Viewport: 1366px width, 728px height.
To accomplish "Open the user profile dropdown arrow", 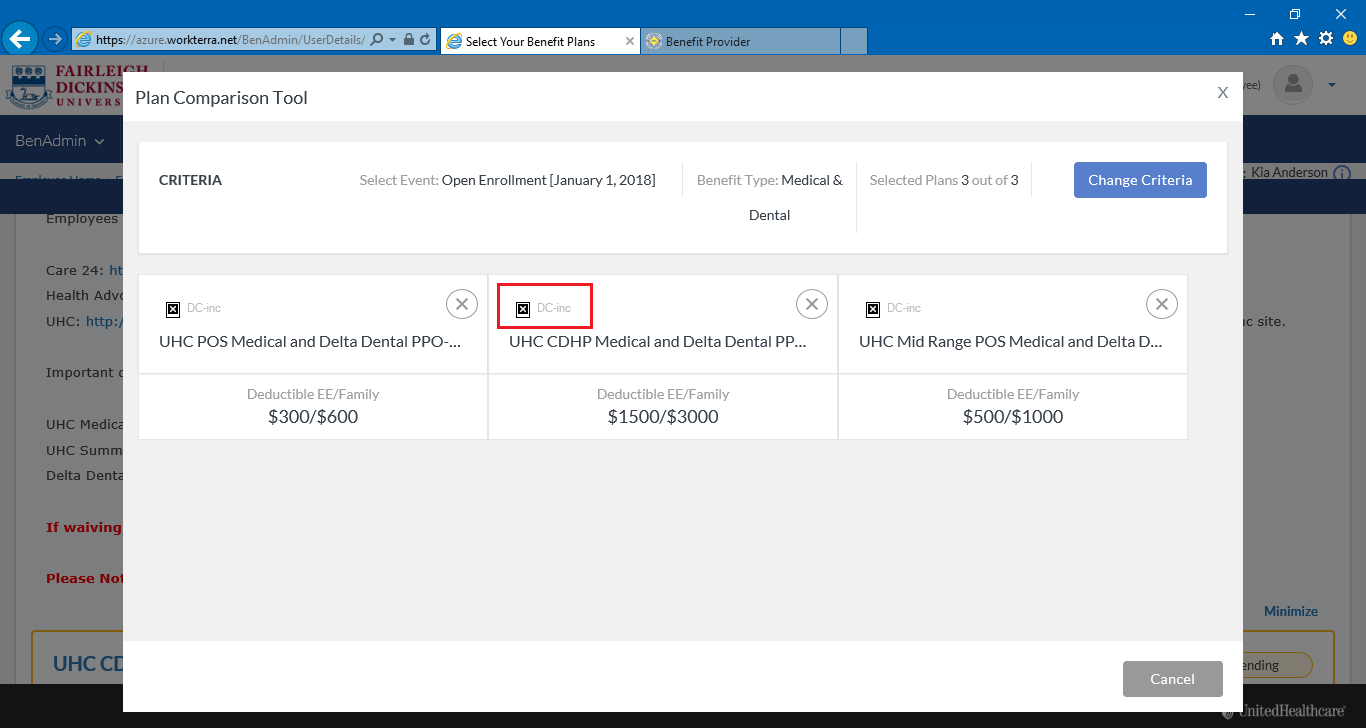I will coord(1332,85).
